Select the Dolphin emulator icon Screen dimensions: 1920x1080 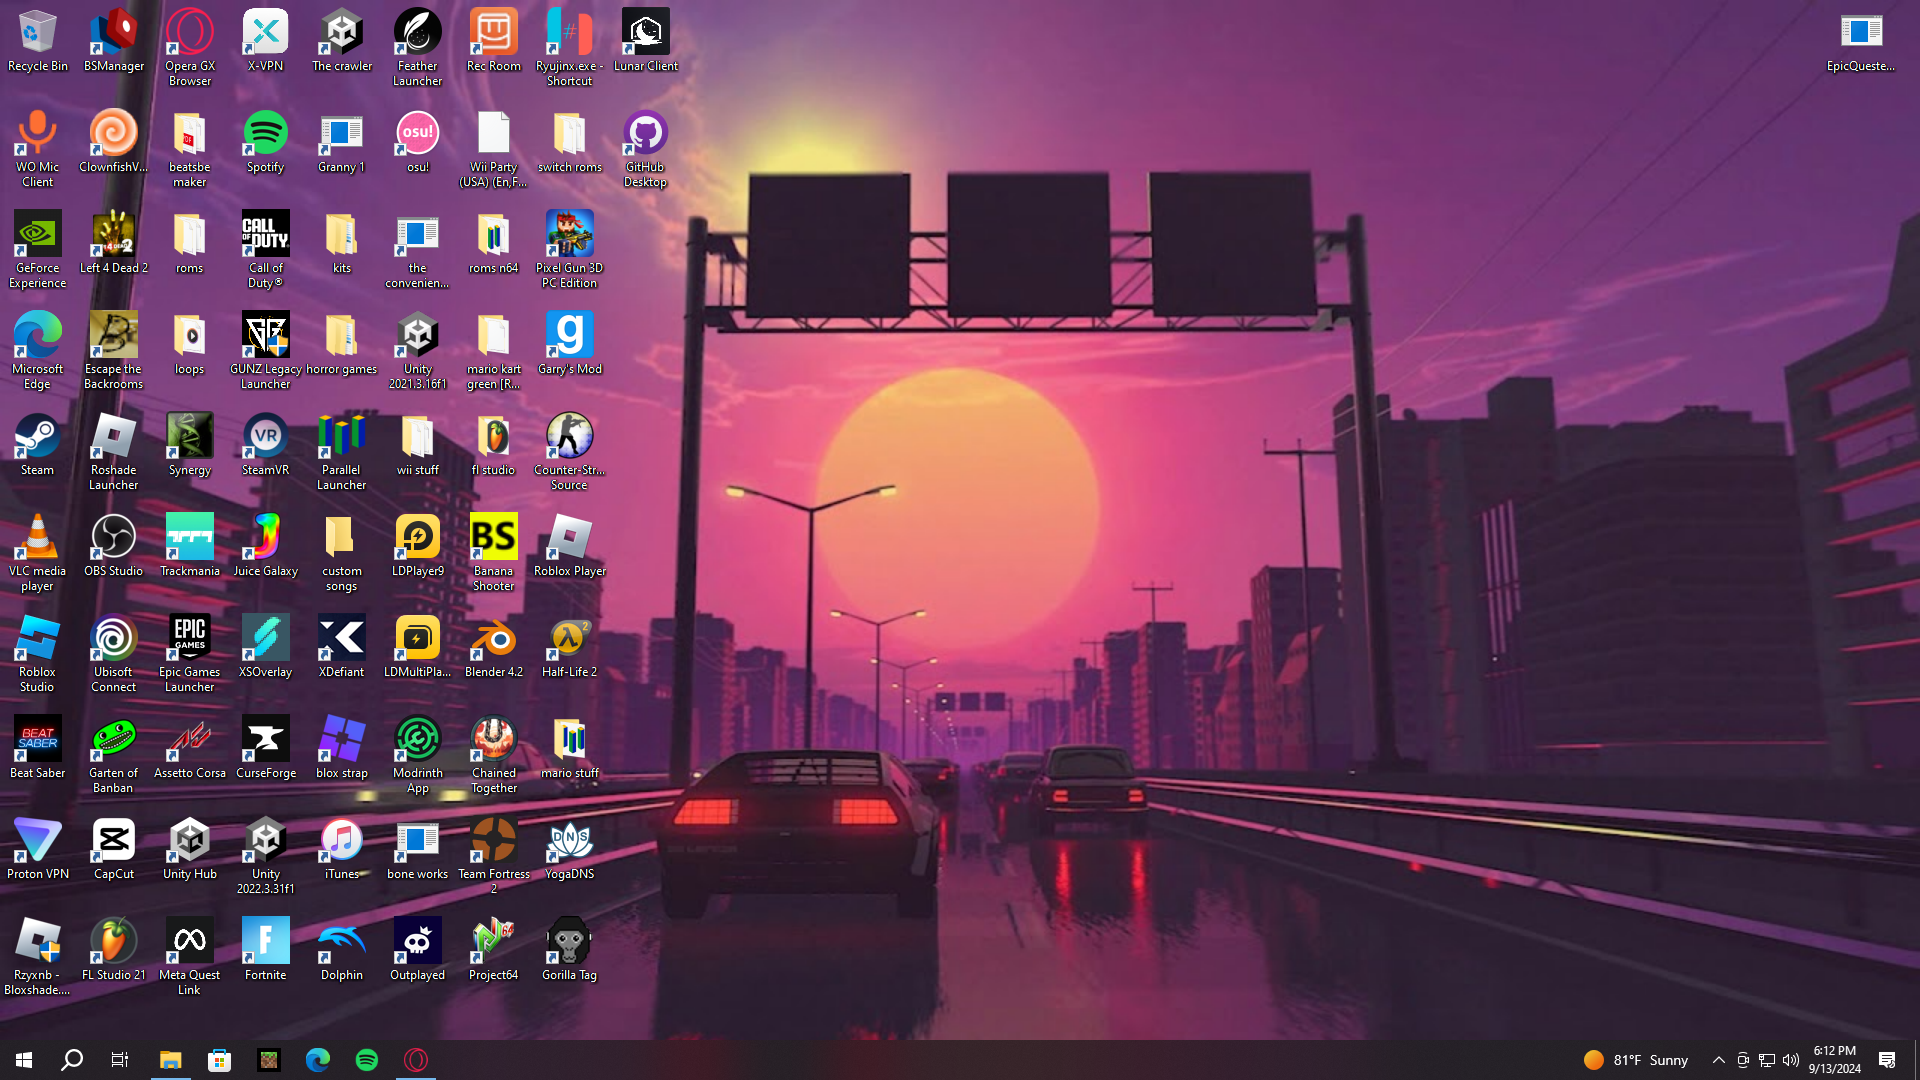tap(342, 950)
